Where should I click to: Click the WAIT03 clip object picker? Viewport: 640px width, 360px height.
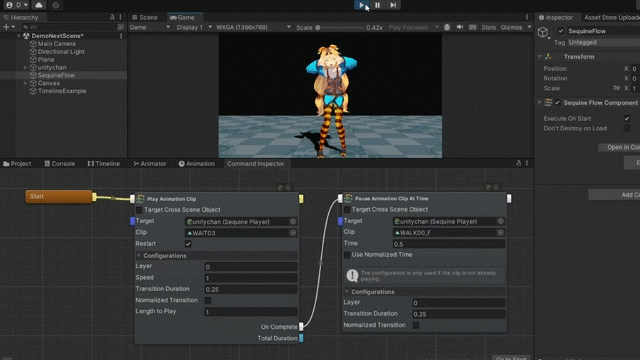[x=293, y=233]
